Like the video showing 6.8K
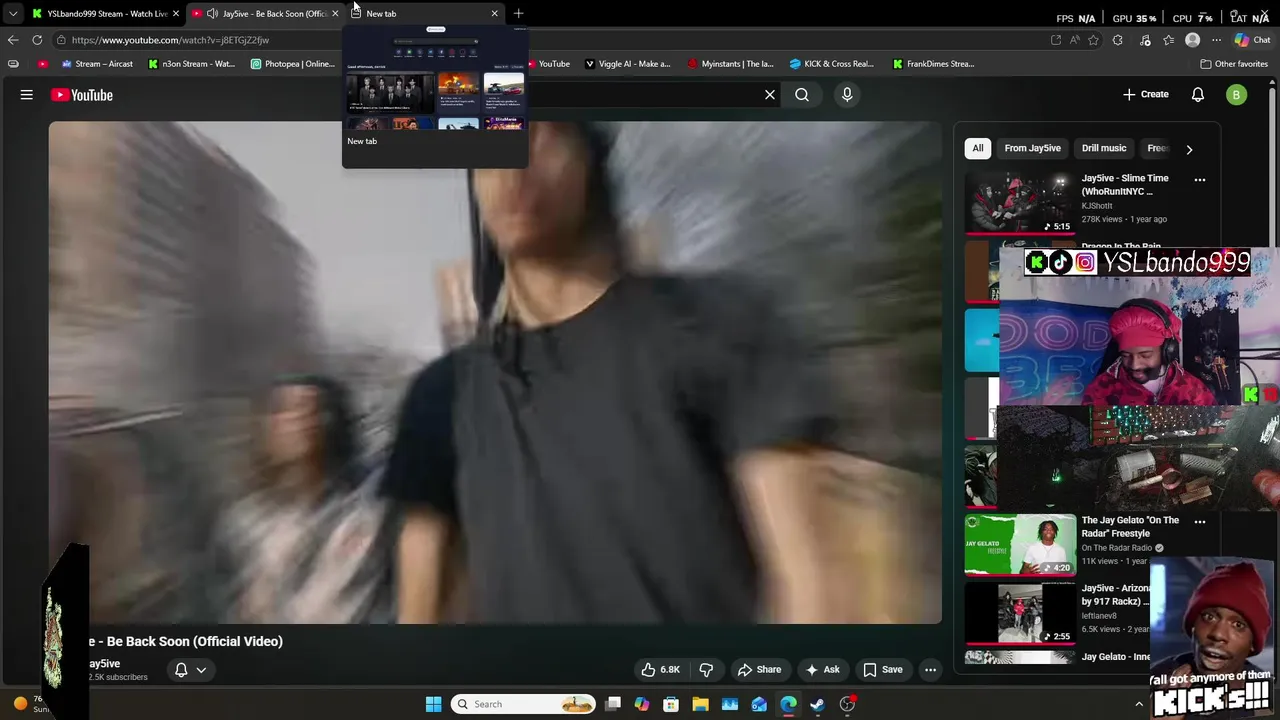This screenshot has width=1280, height=720. [x=661, y=670]
